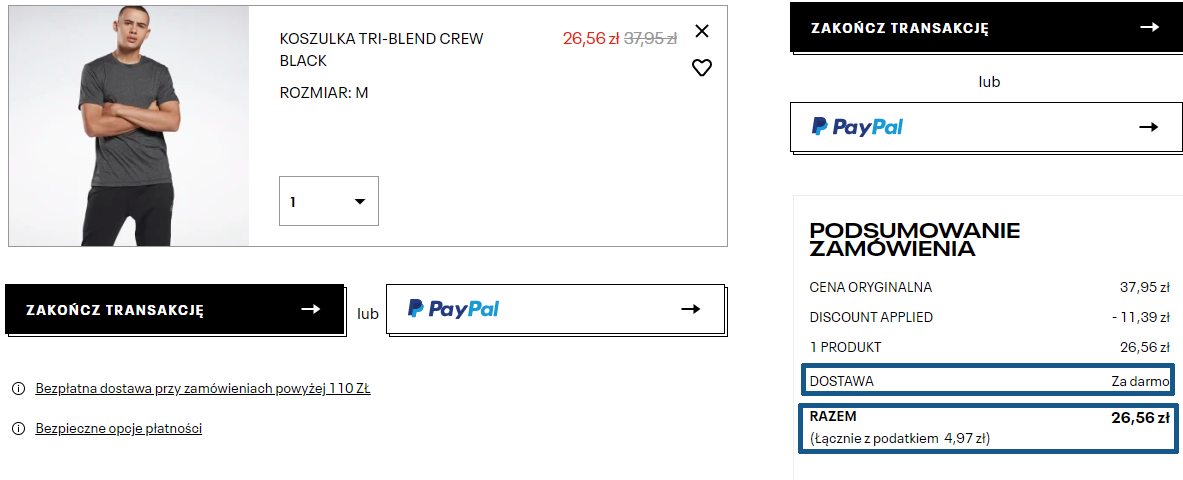
Task: Pay with the bottom PayPal button
Action: (554, 309)
